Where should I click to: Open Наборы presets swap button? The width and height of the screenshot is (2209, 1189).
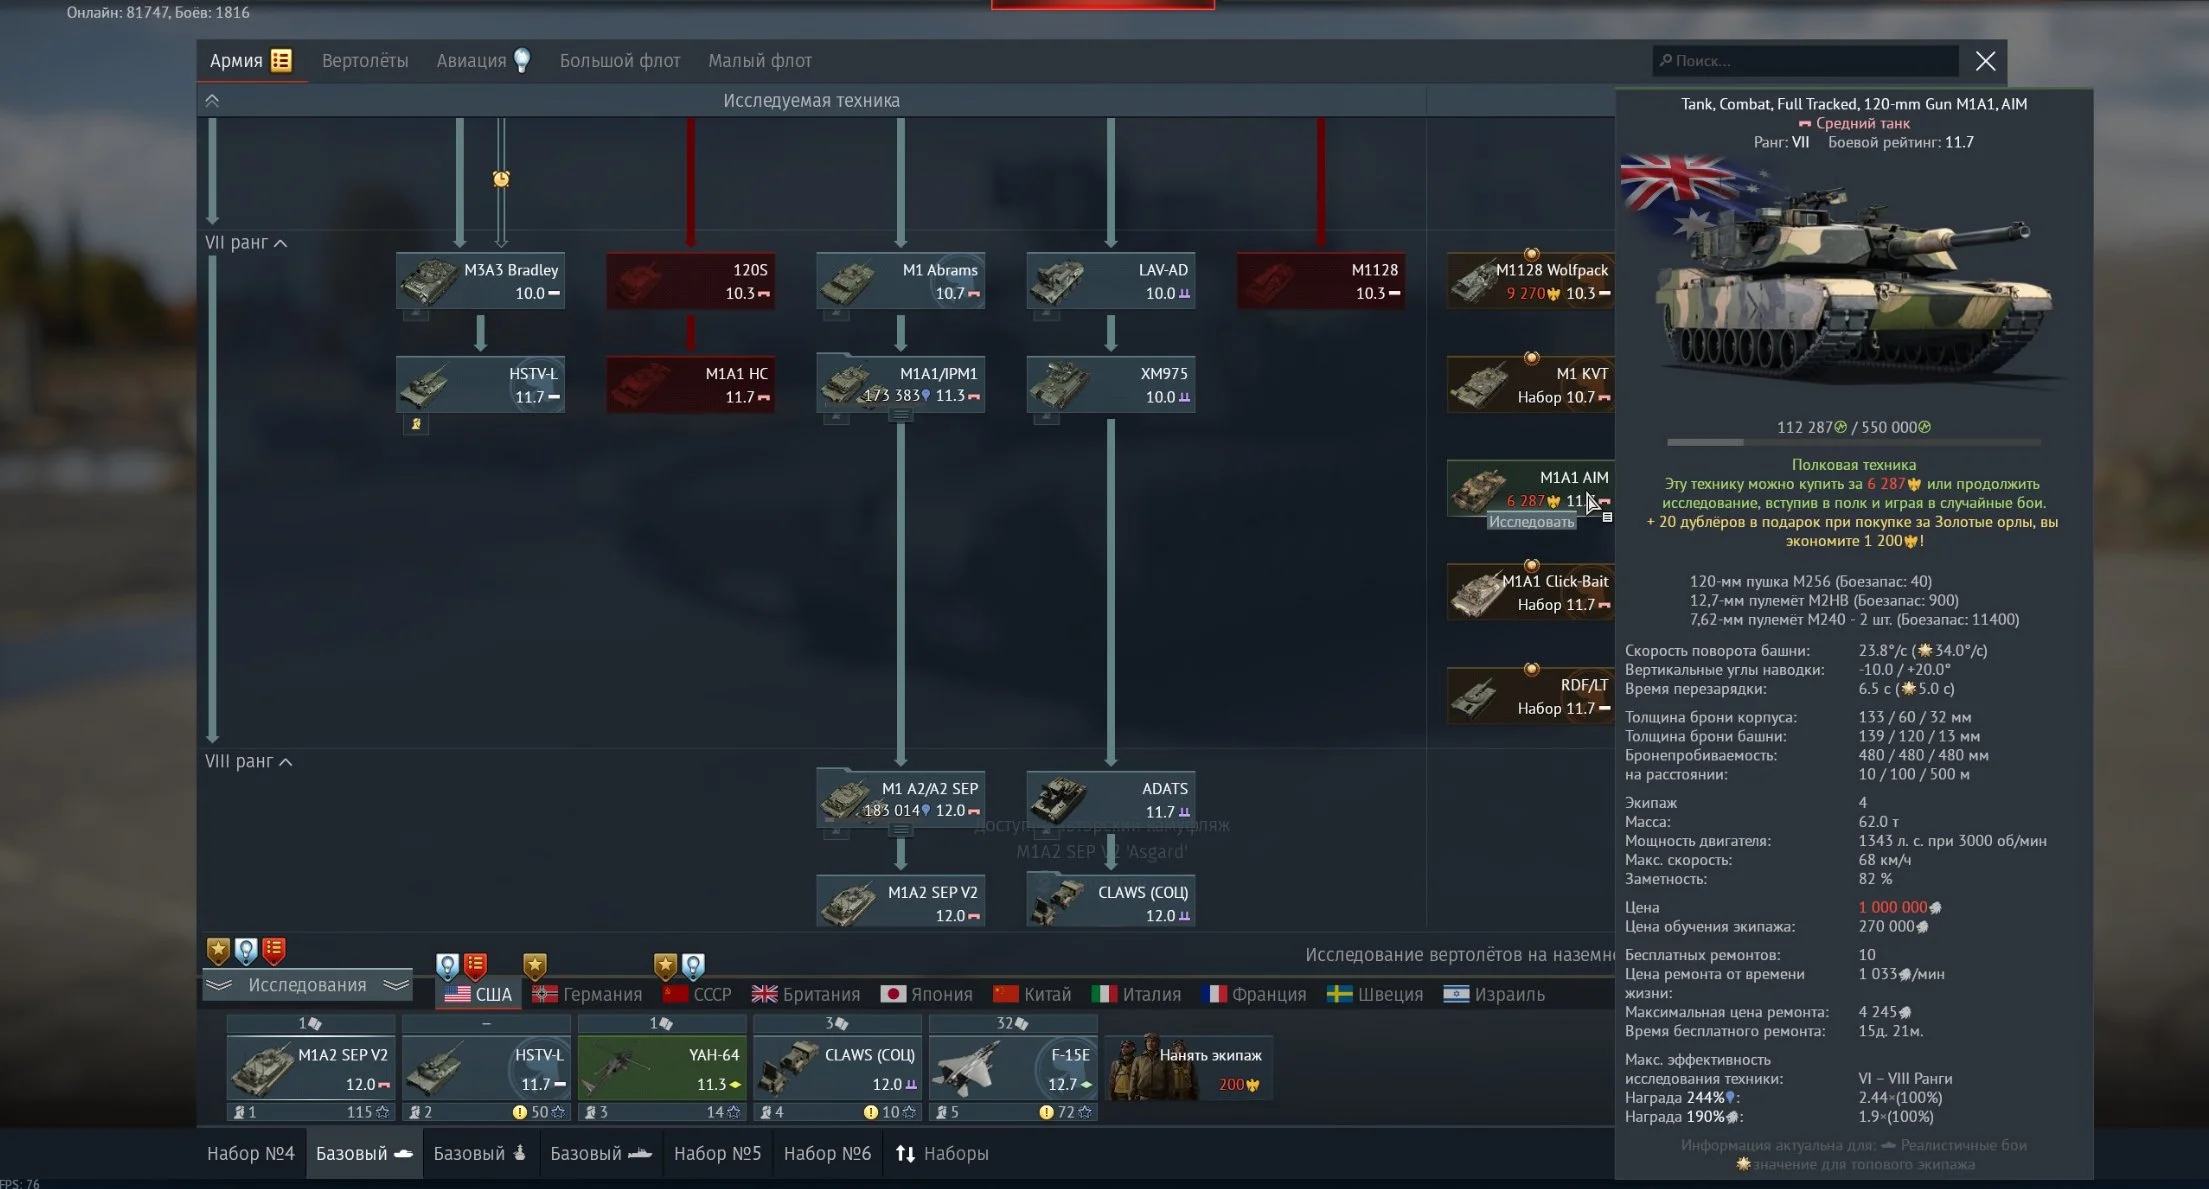coord(941,1153)
